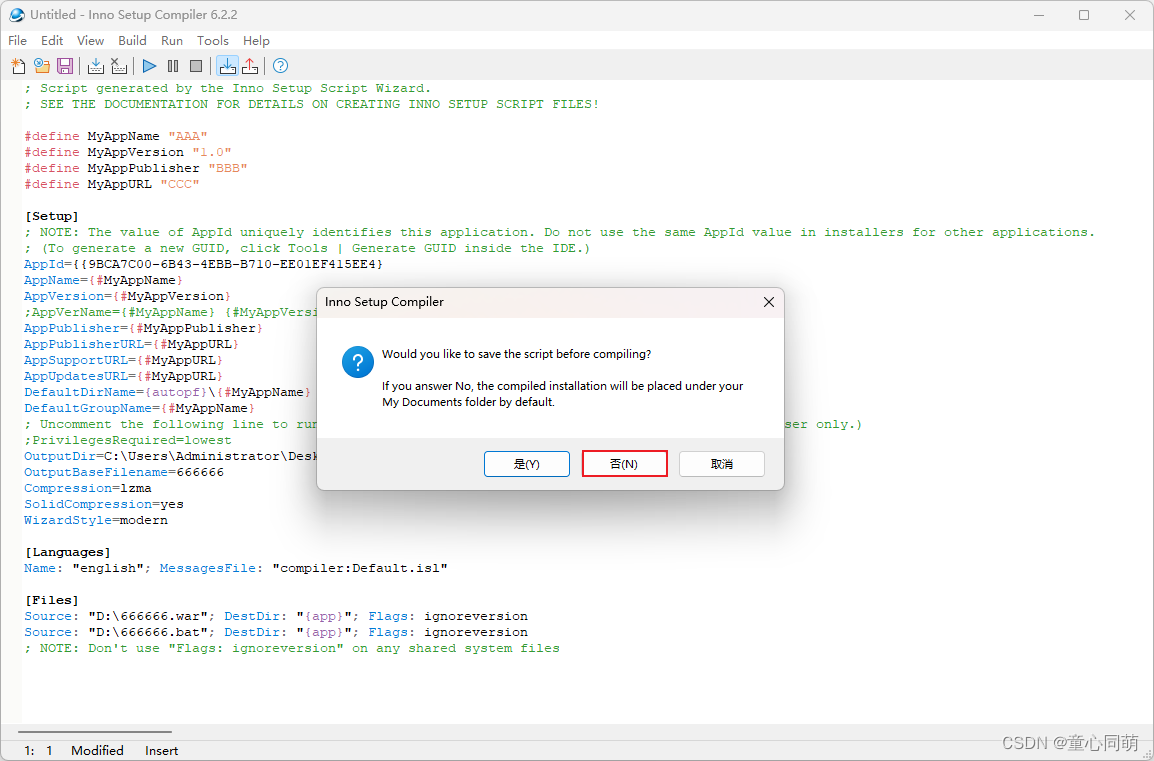1154x761 pixels.
Task: Close the Inno Setup Compiler dialog
Action: pyautogui.click(x=769, y=302)
